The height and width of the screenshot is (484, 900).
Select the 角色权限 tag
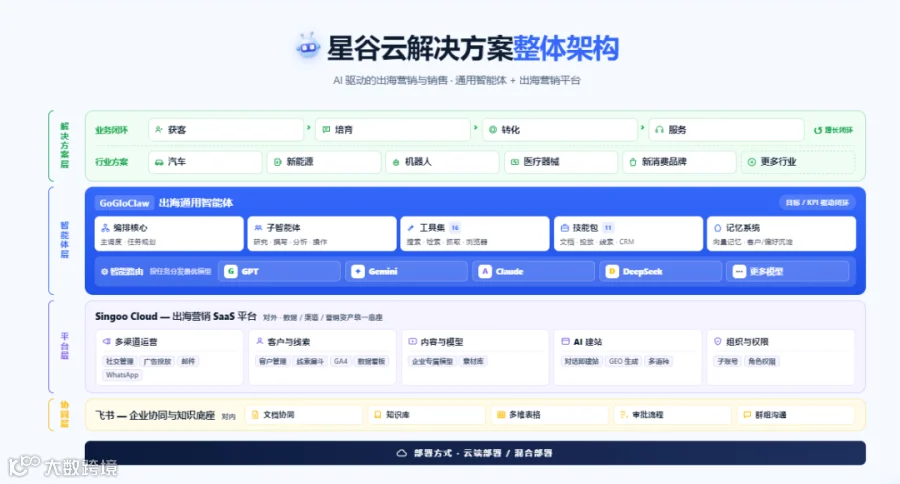(x=762, y=361)
